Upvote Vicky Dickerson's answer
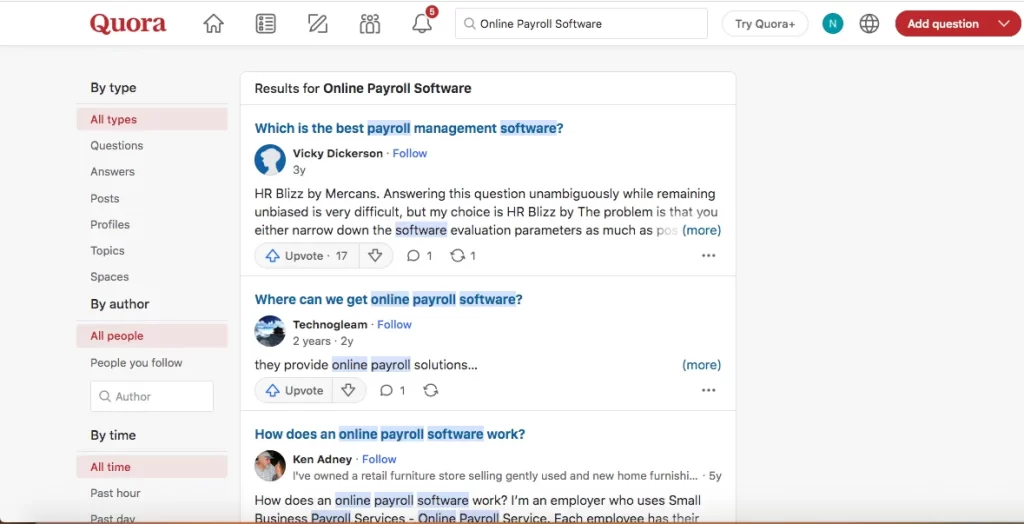The height and width of the screenshot is (524, 1024). coord(306,256)
